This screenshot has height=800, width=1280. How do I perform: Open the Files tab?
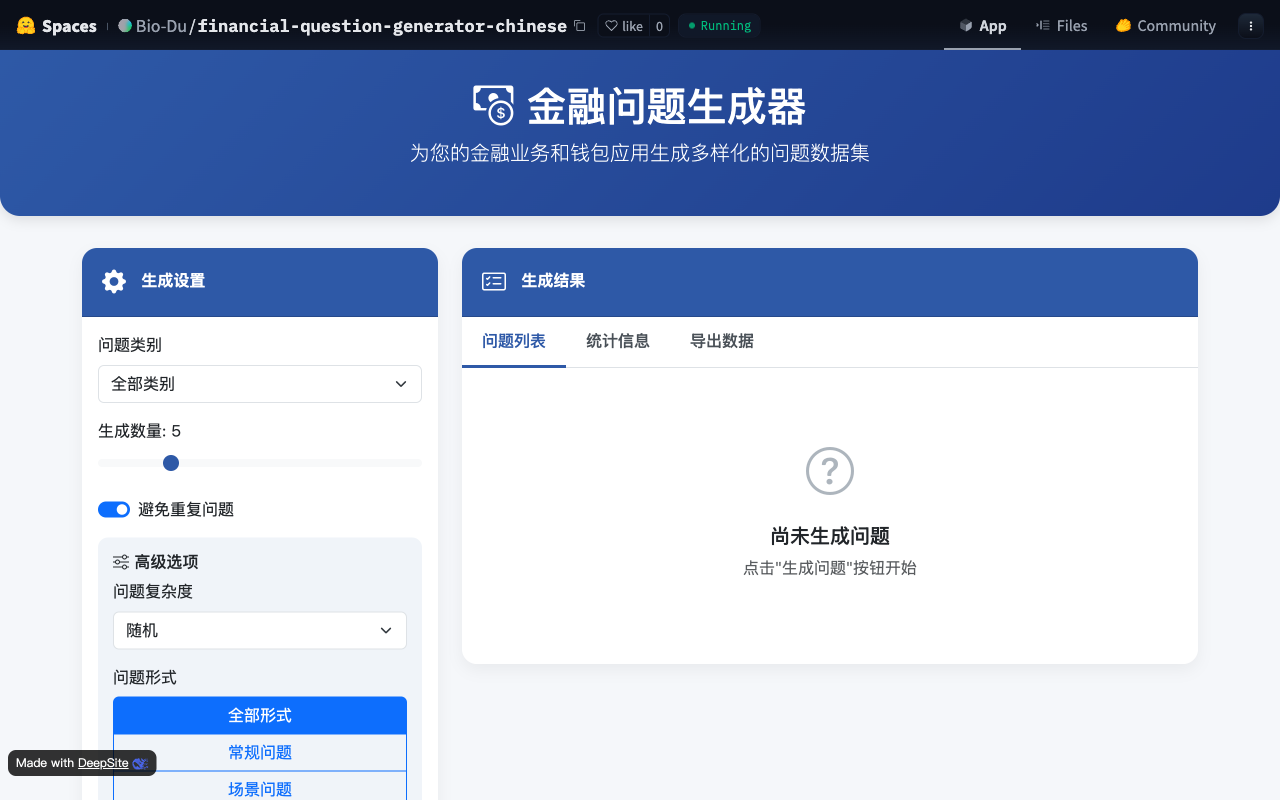coord(1061,26)
